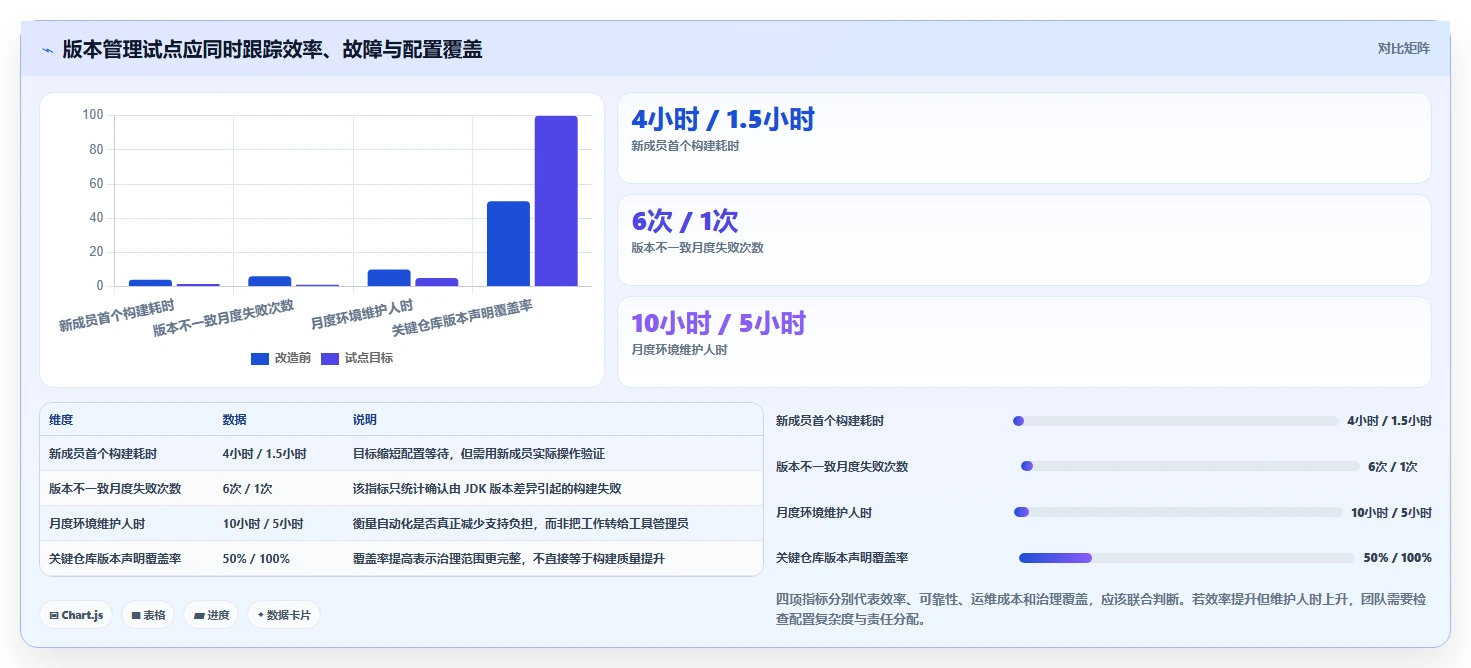Click the 版本不一致月度失败次数 blue chart bar
Screen dimensions: 1471x668
click(x=269, y=281)
